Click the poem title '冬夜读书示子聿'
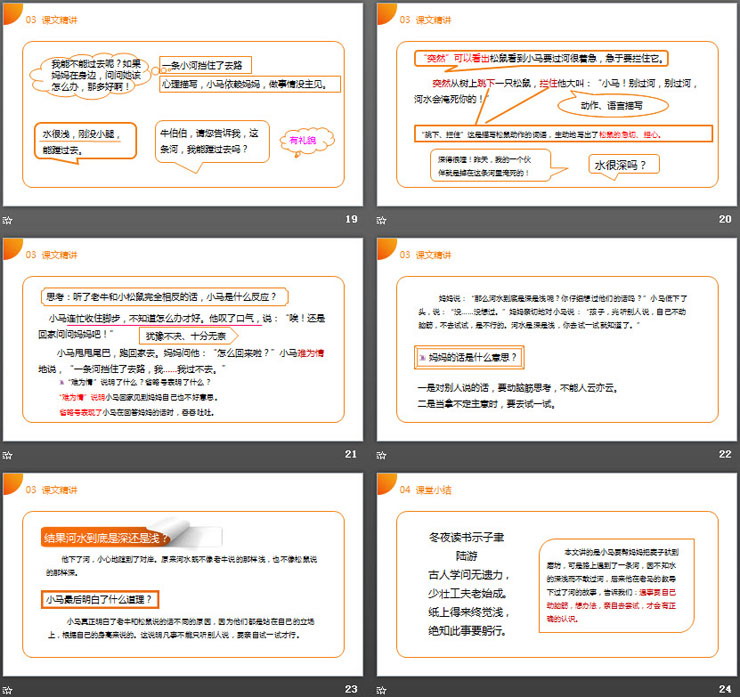 466,537
